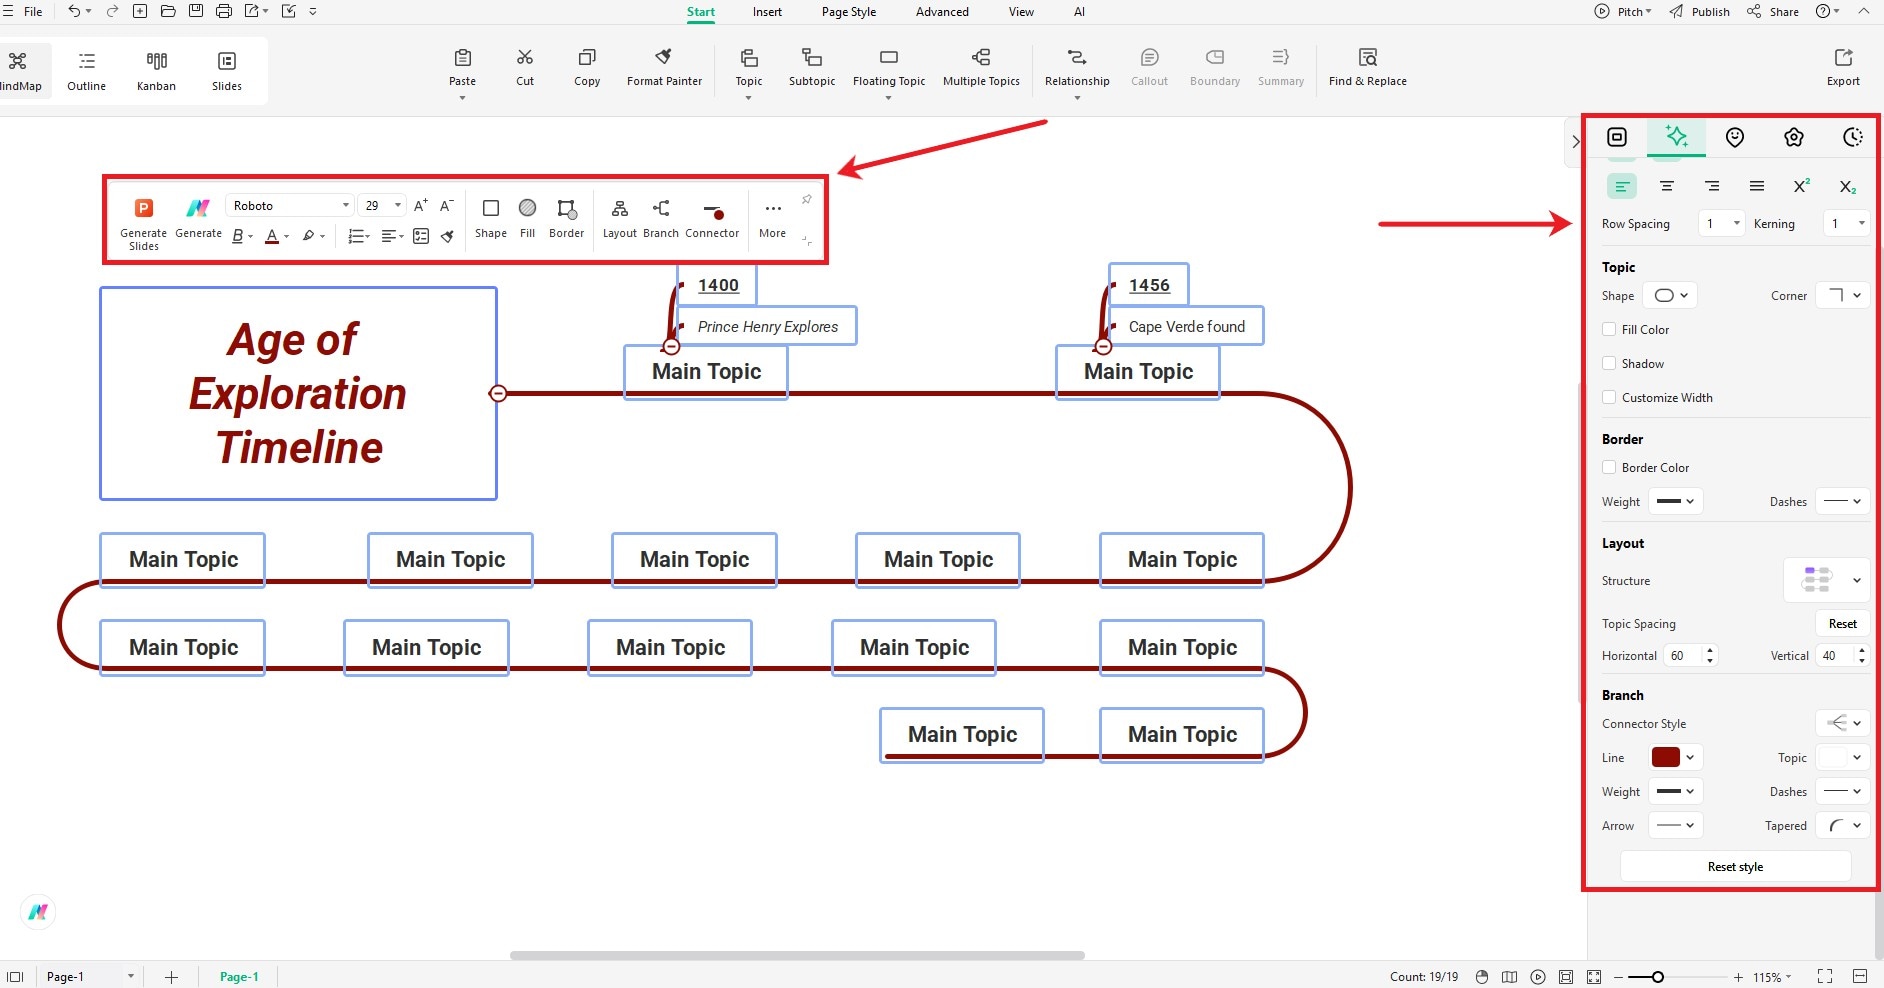The image size is (1884, 988).
Task: Open the Kerning dropdown
Action: (x=1846, y=224)
